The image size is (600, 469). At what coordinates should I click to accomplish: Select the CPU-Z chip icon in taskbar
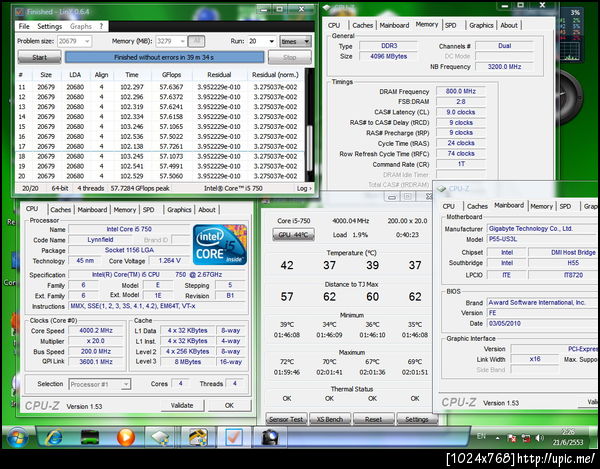(x=161, y=437)
